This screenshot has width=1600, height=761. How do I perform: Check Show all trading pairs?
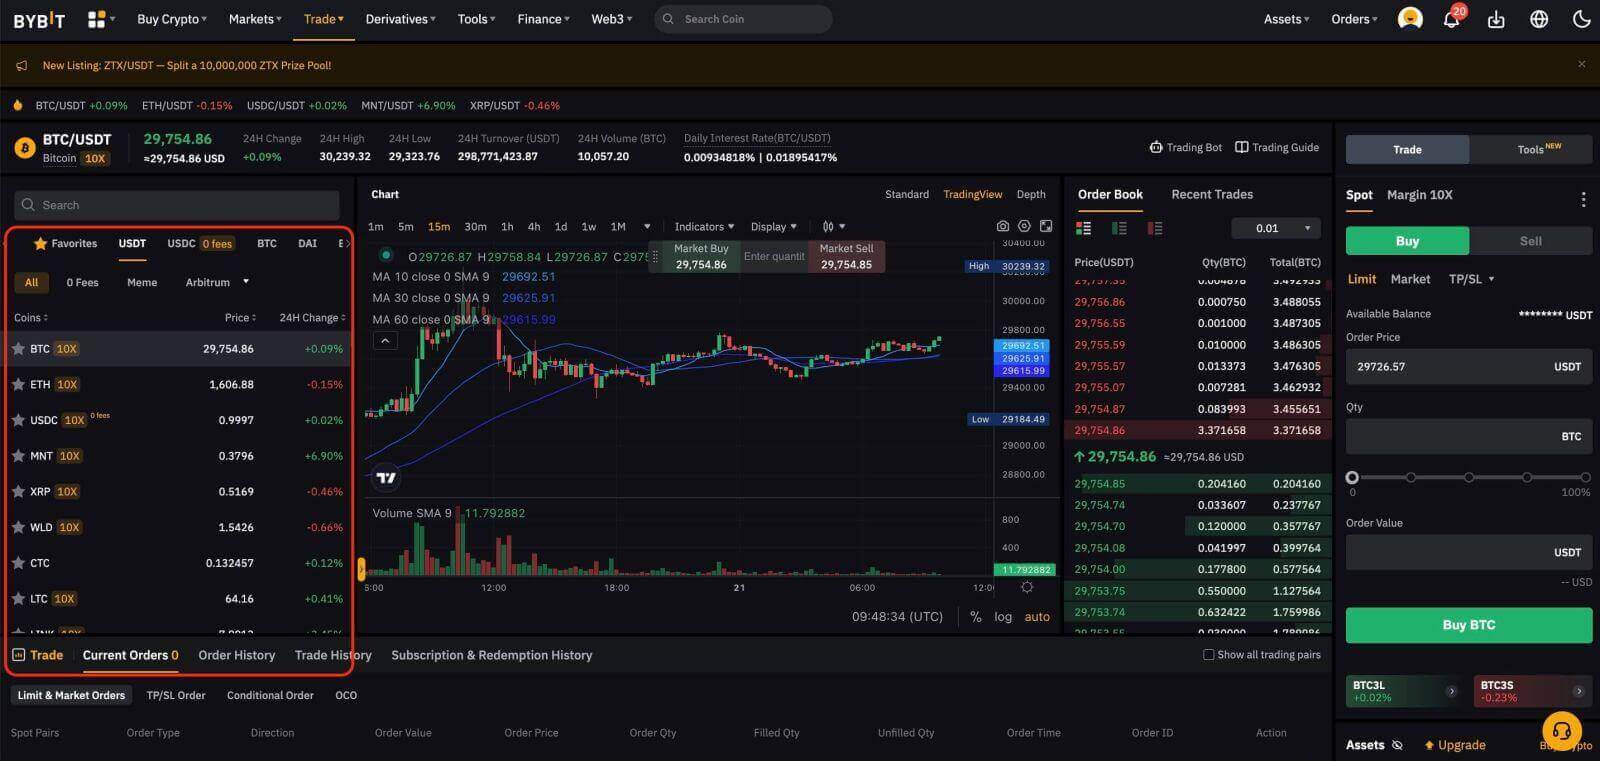1208,655
